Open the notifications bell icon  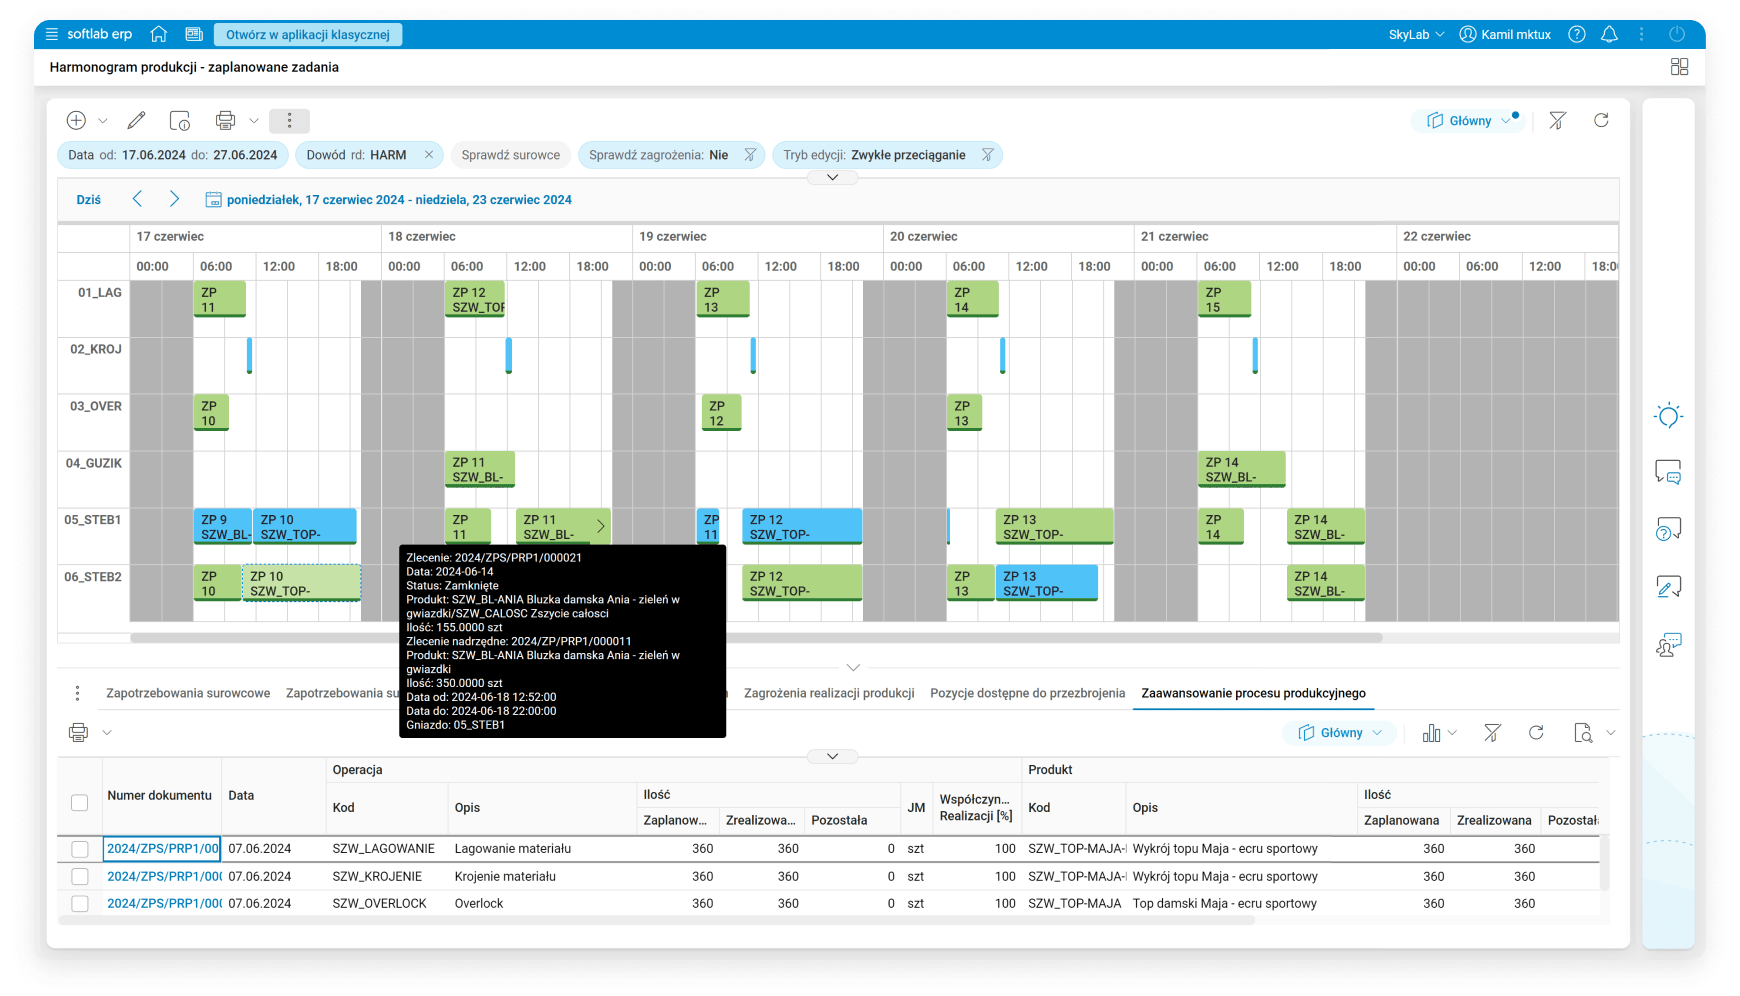pos(1609,34)
